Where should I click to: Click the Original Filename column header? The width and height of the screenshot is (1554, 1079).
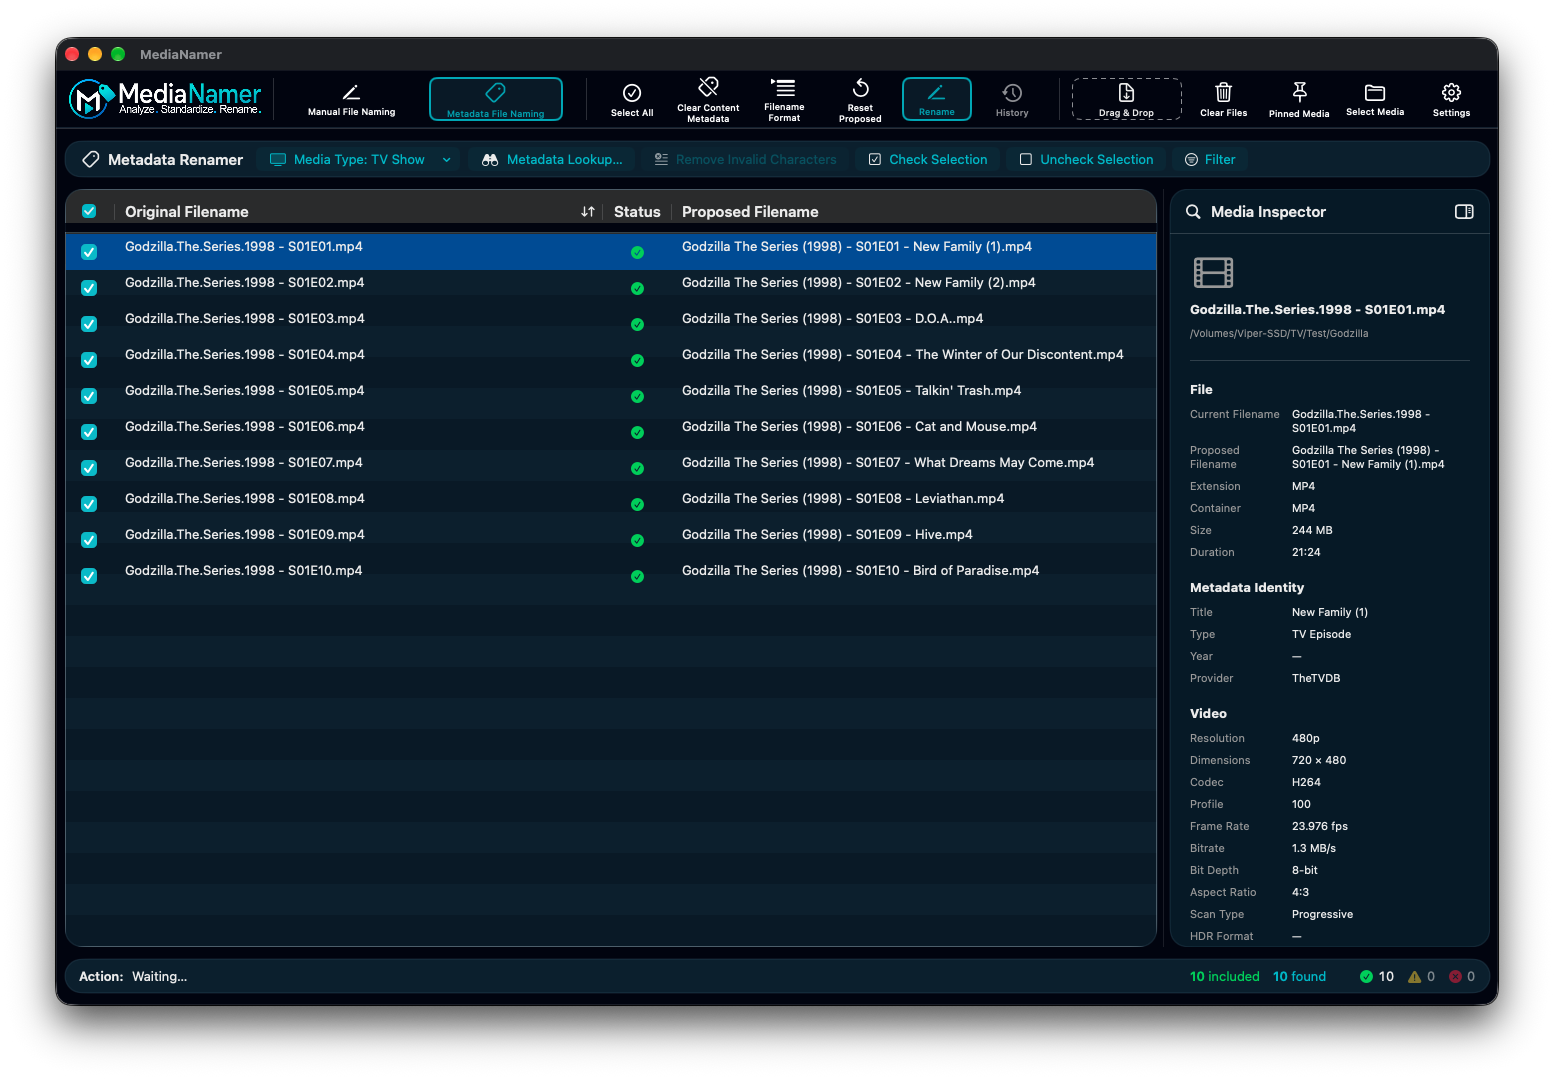tap(186, 211)
